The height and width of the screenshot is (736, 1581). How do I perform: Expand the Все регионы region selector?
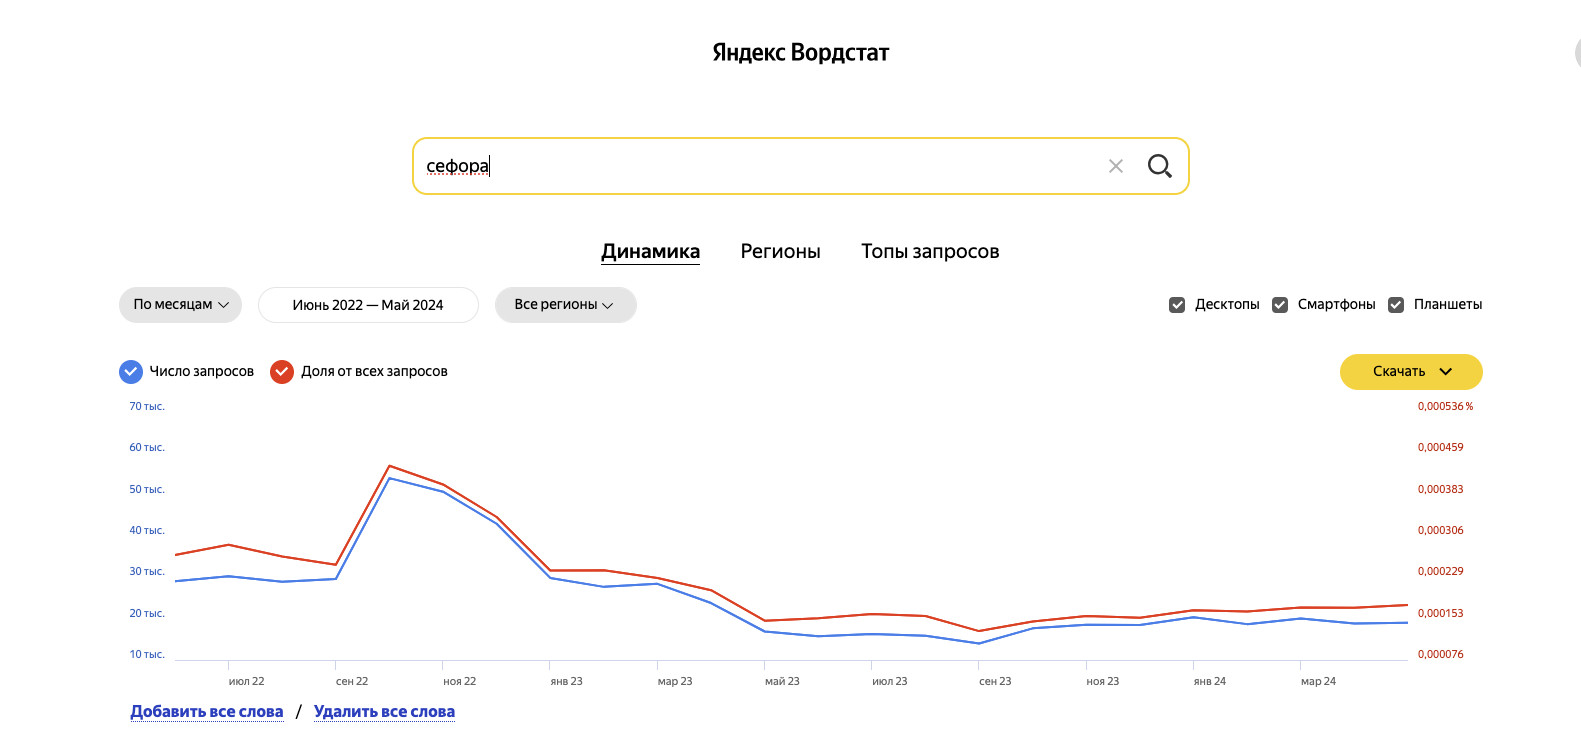click(x=565, y=305)
